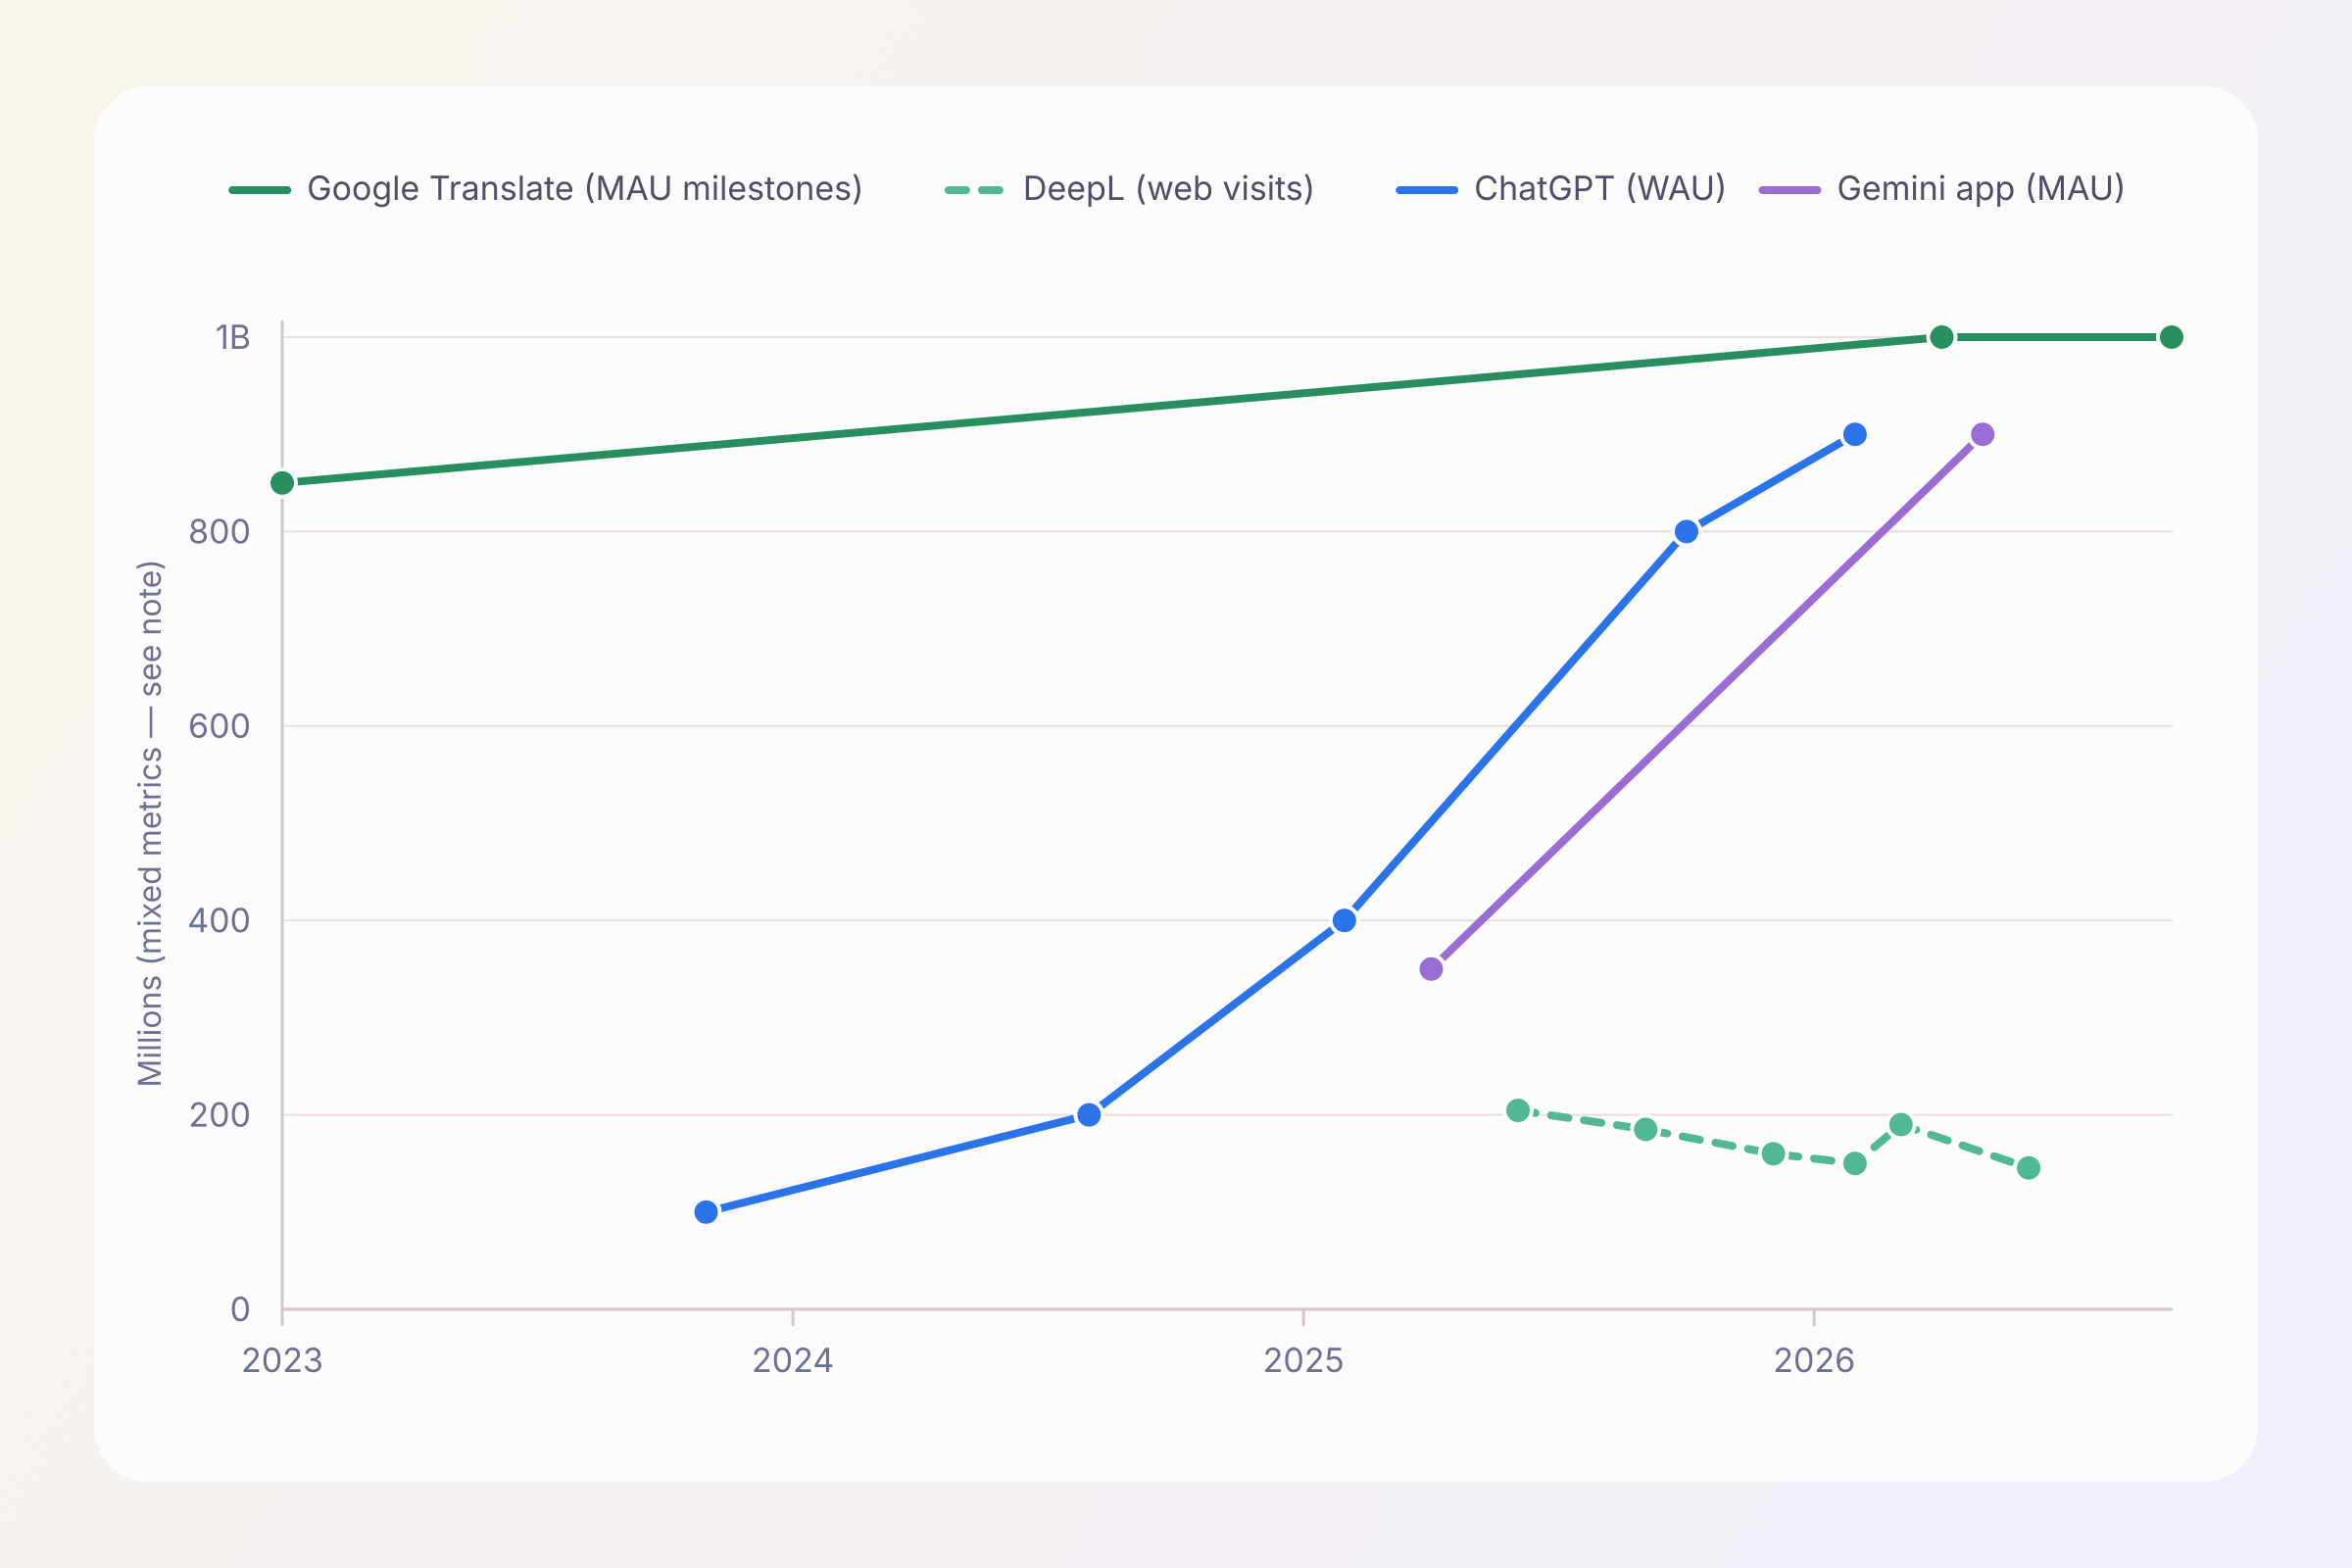The image size is (2352, 1568).
Task: Select the last Gemini data point
Action: [x=1982, y=434]
